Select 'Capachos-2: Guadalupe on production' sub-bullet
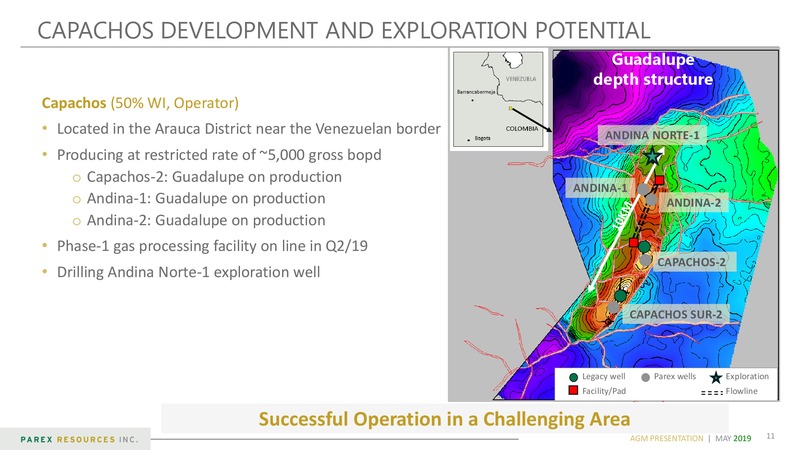 [x=214, y=177]
